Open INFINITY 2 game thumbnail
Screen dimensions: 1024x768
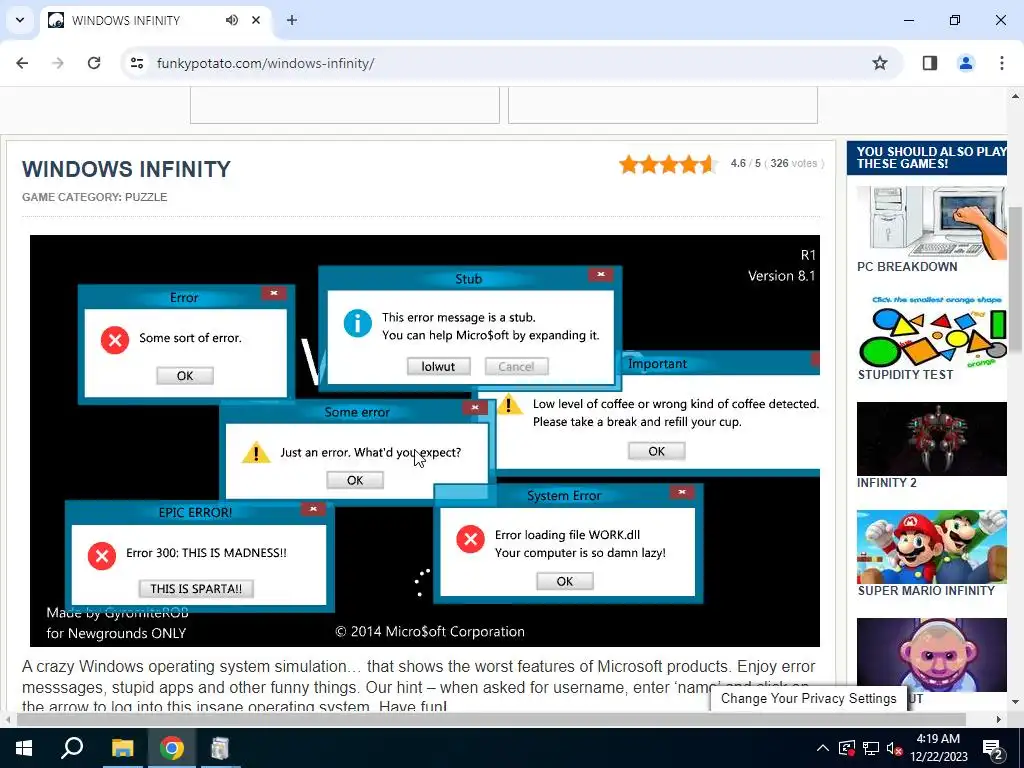tap(931, 439)
